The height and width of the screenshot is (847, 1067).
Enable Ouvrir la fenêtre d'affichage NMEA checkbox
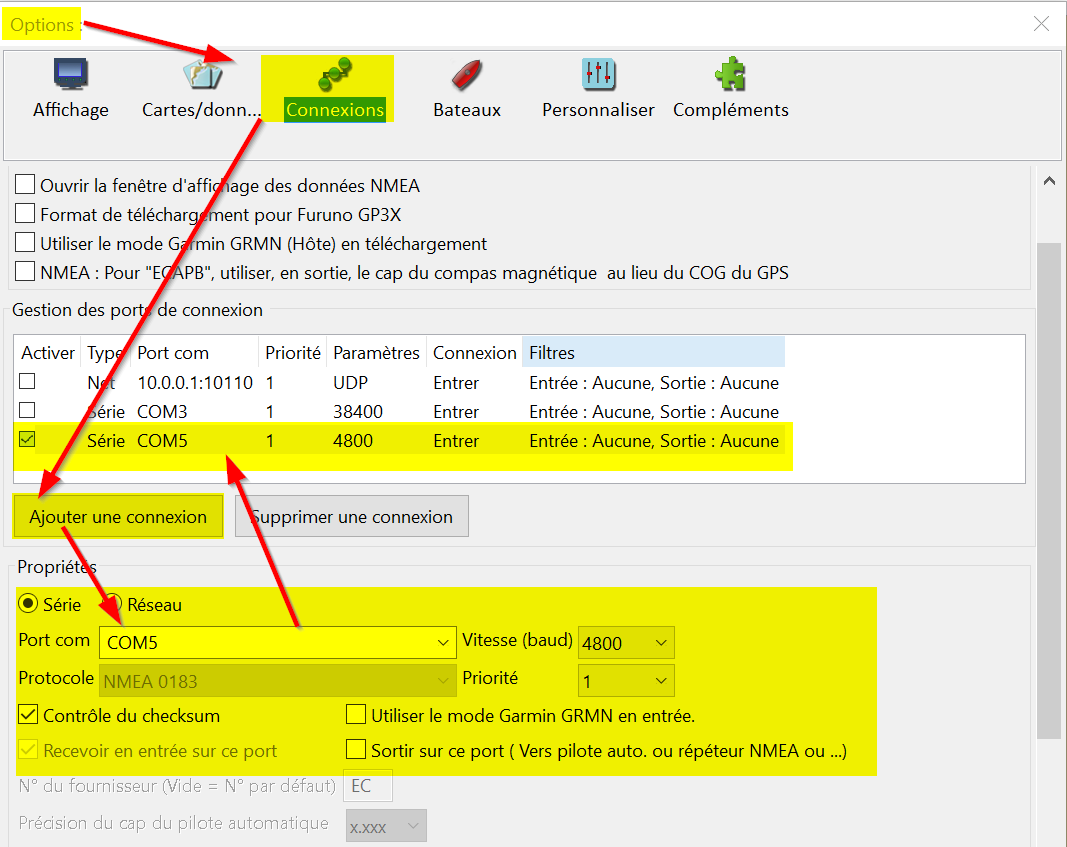[x=25, y=184]
